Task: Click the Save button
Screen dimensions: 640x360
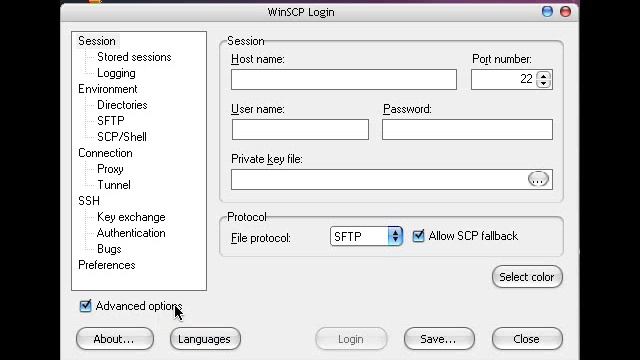Action: tap(439, 339)
